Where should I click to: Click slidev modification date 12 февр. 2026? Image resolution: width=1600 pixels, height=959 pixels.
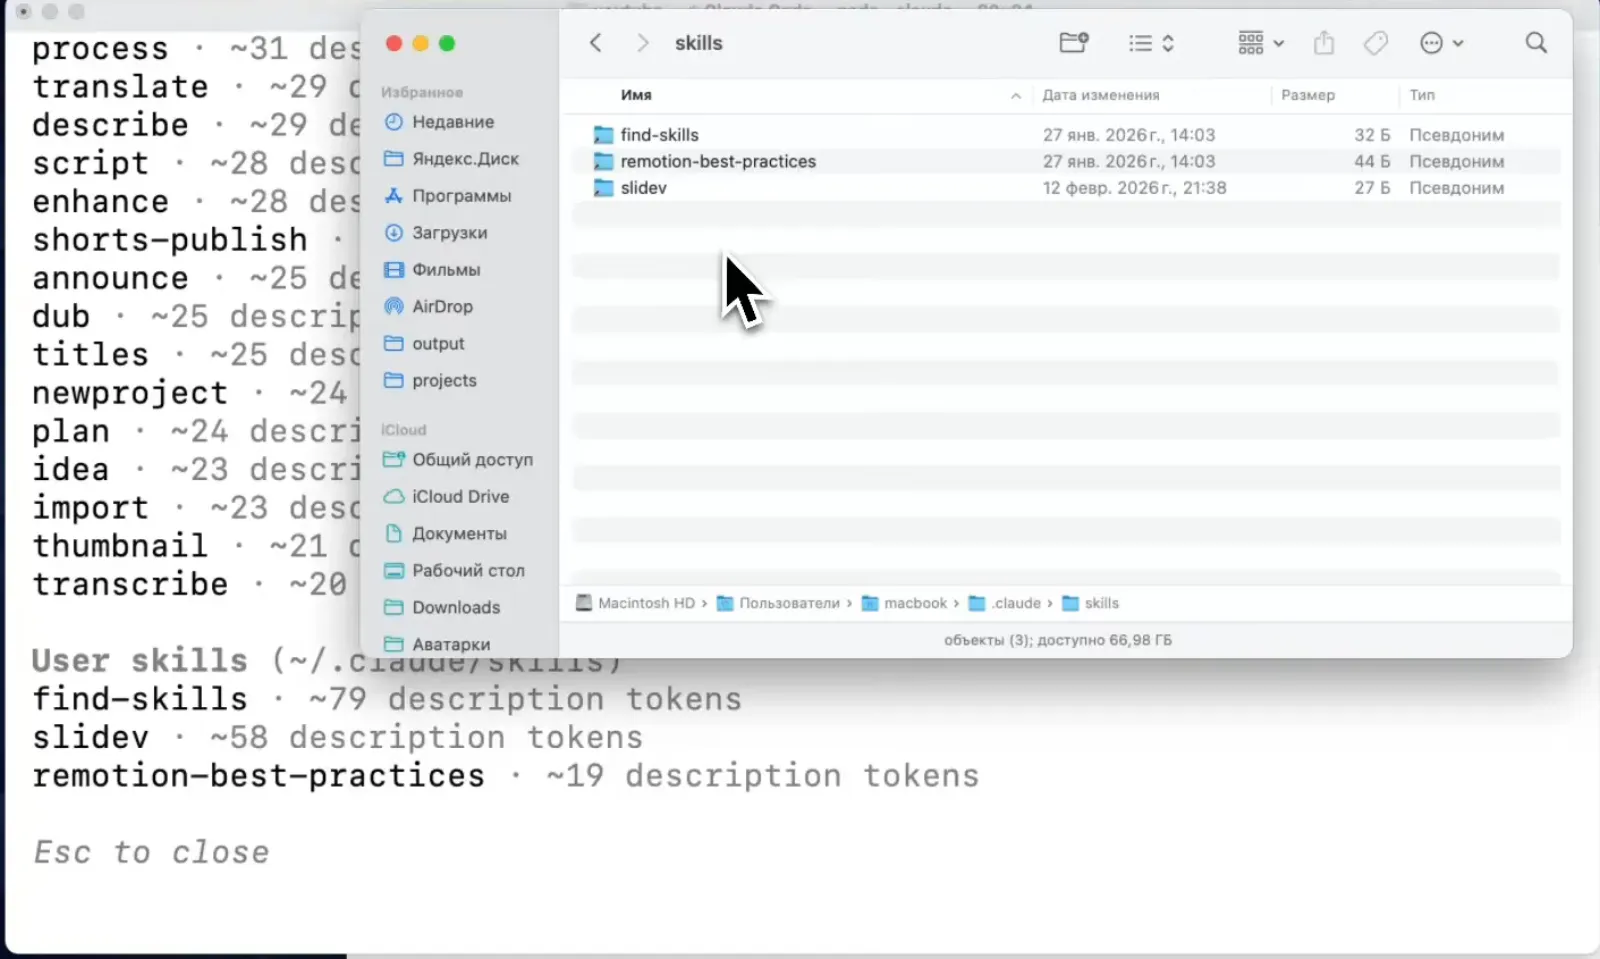1134,188
